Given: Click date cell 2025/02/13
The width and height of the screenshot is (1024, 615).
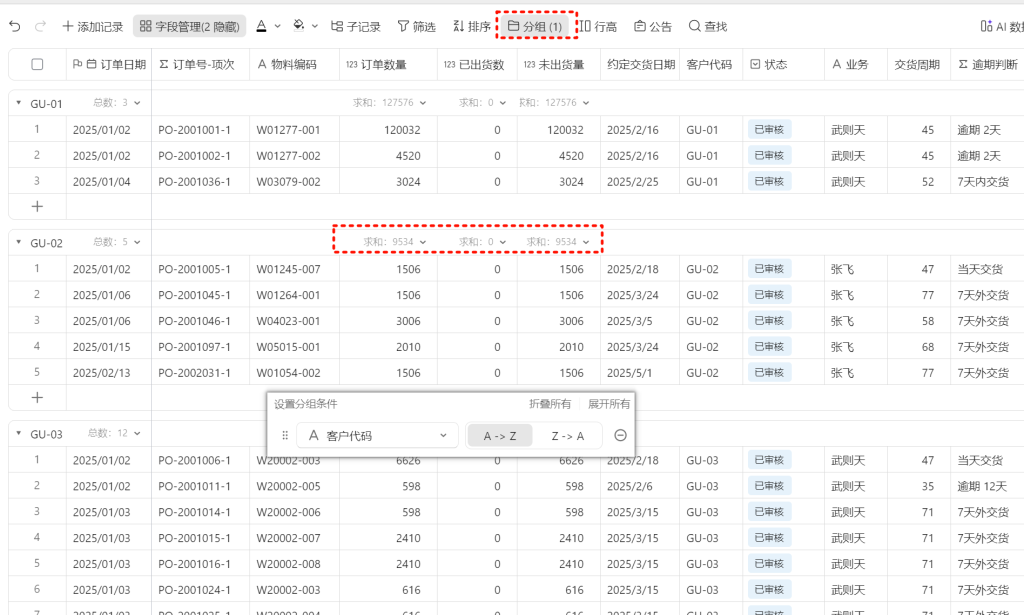Looking at the screenshot, I should pyautogui.click(x=109, y=373).
